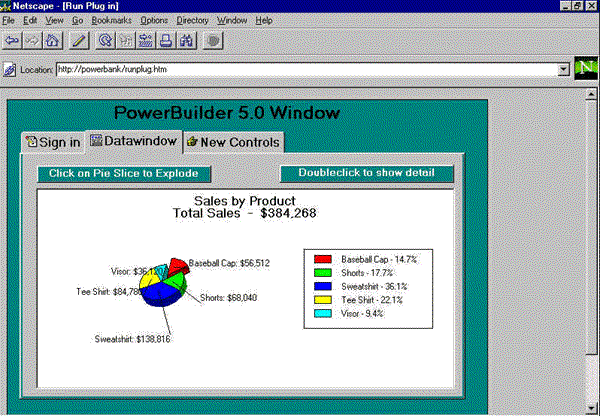Click the green Shorts pie slice
This screenshot has height=416, width=600.
tap(175, 282)
